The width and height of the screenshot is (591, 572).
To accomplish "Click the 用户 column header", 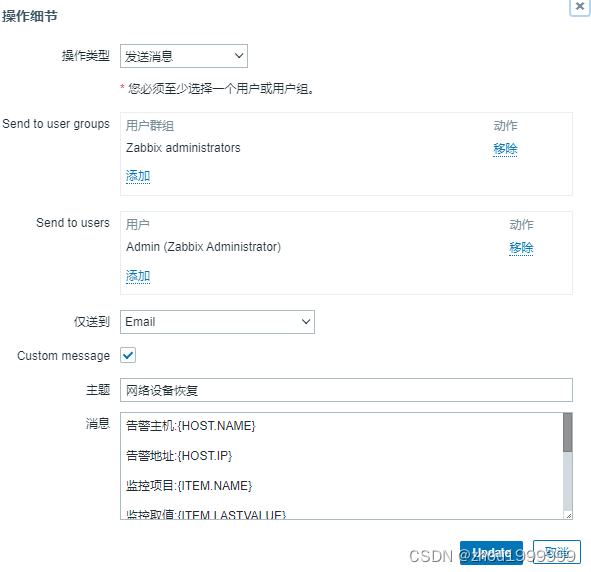I will point(138,225).
